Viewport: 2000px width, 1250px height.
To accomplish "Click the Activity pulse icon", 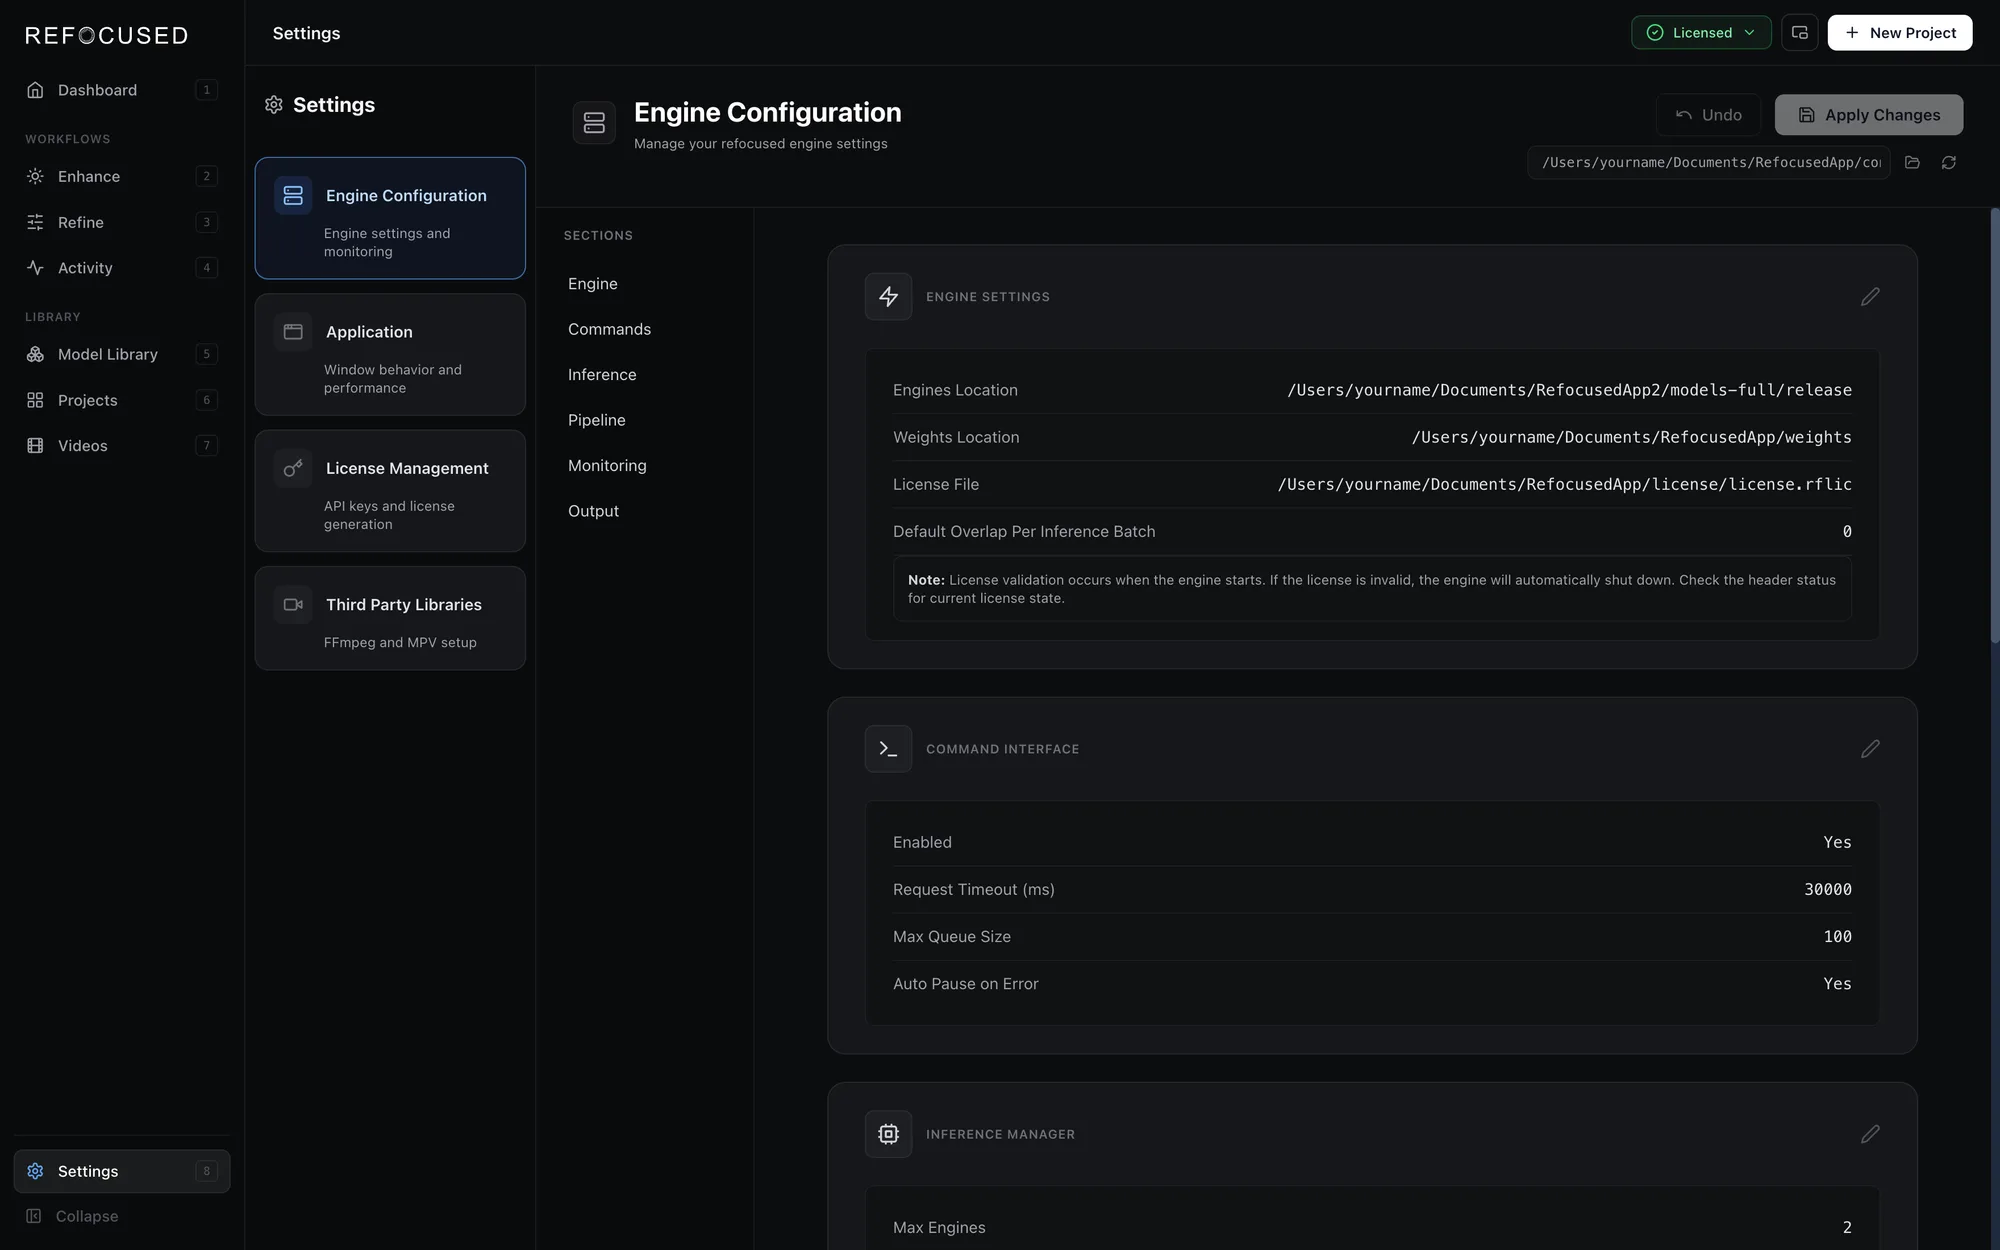I will click(35, 268).
